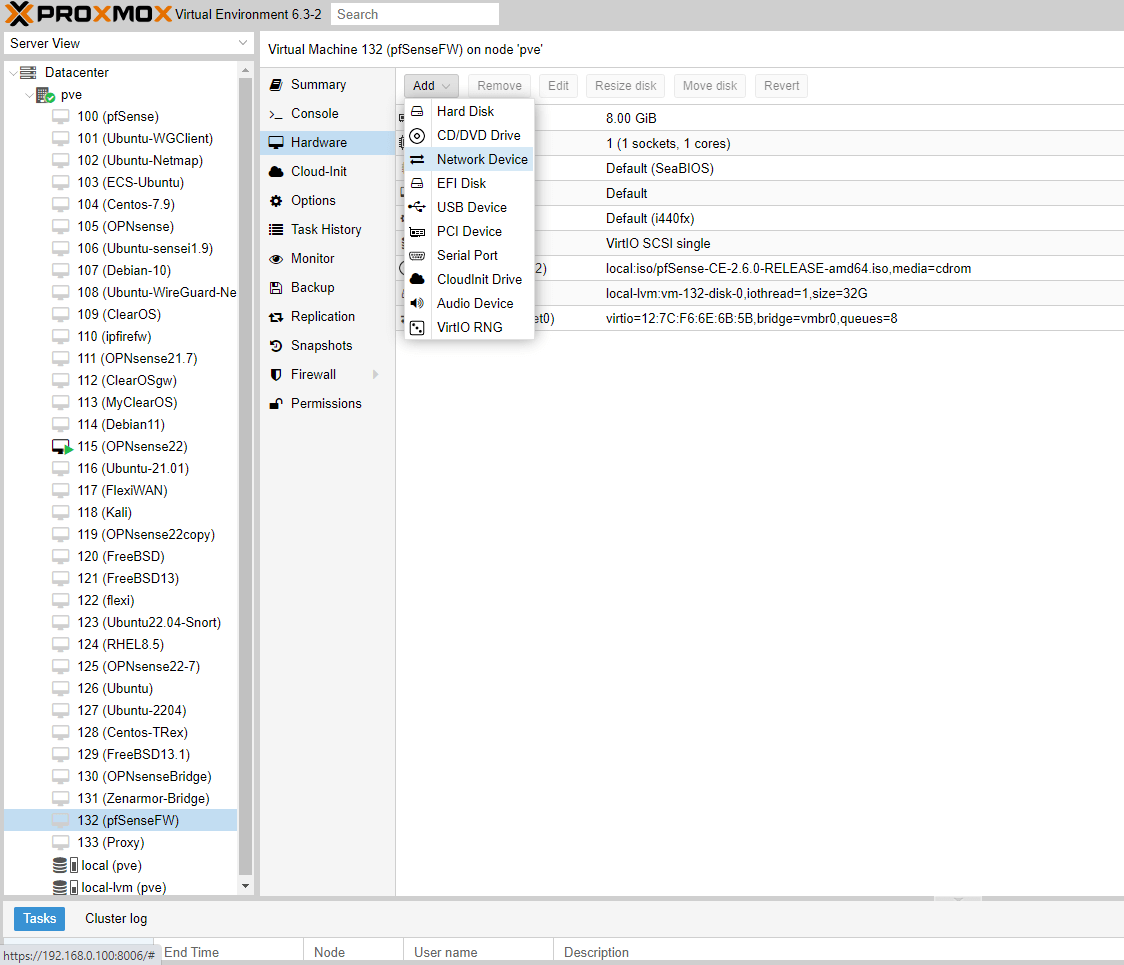Select the local-lvm vm-132-disk-0 row
Image resolution: width=1124 pixels, height=965 pixels.
click(x=760, y=293)
